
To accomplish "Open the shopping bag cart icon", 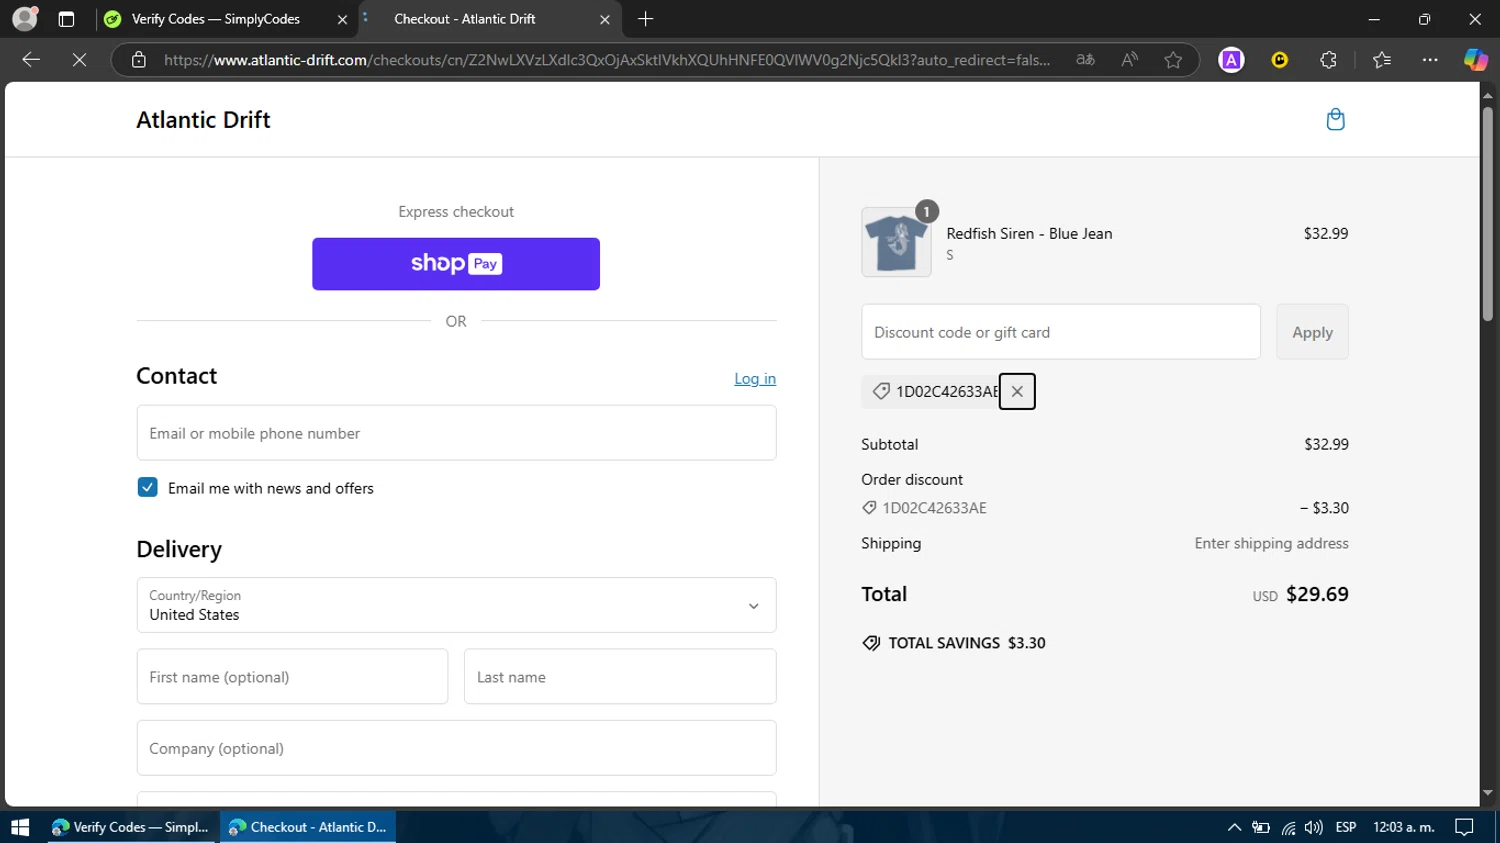I will coord(1335,120).
